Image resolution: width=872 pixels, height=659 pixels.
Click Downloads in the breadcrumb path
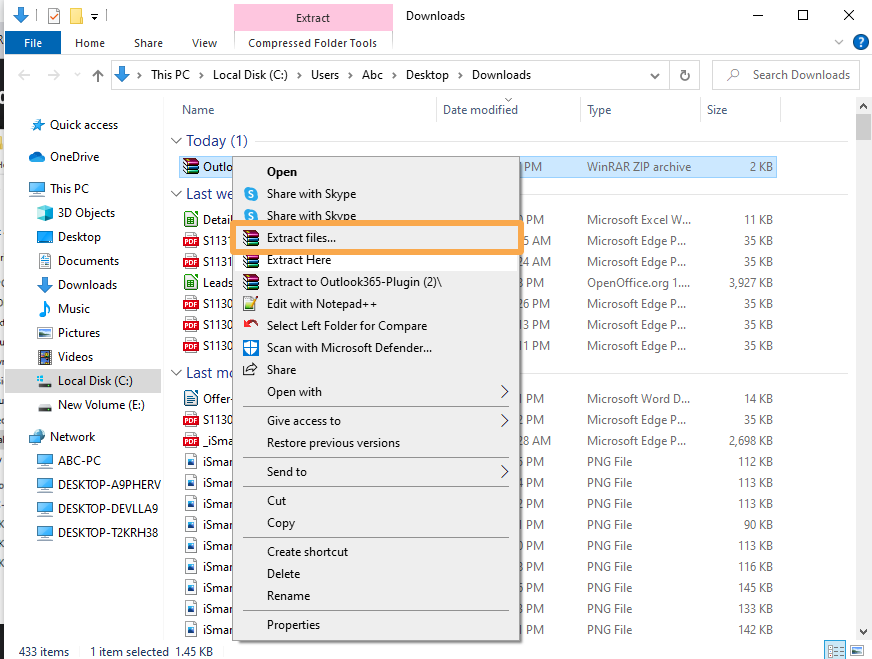point(501,74)
